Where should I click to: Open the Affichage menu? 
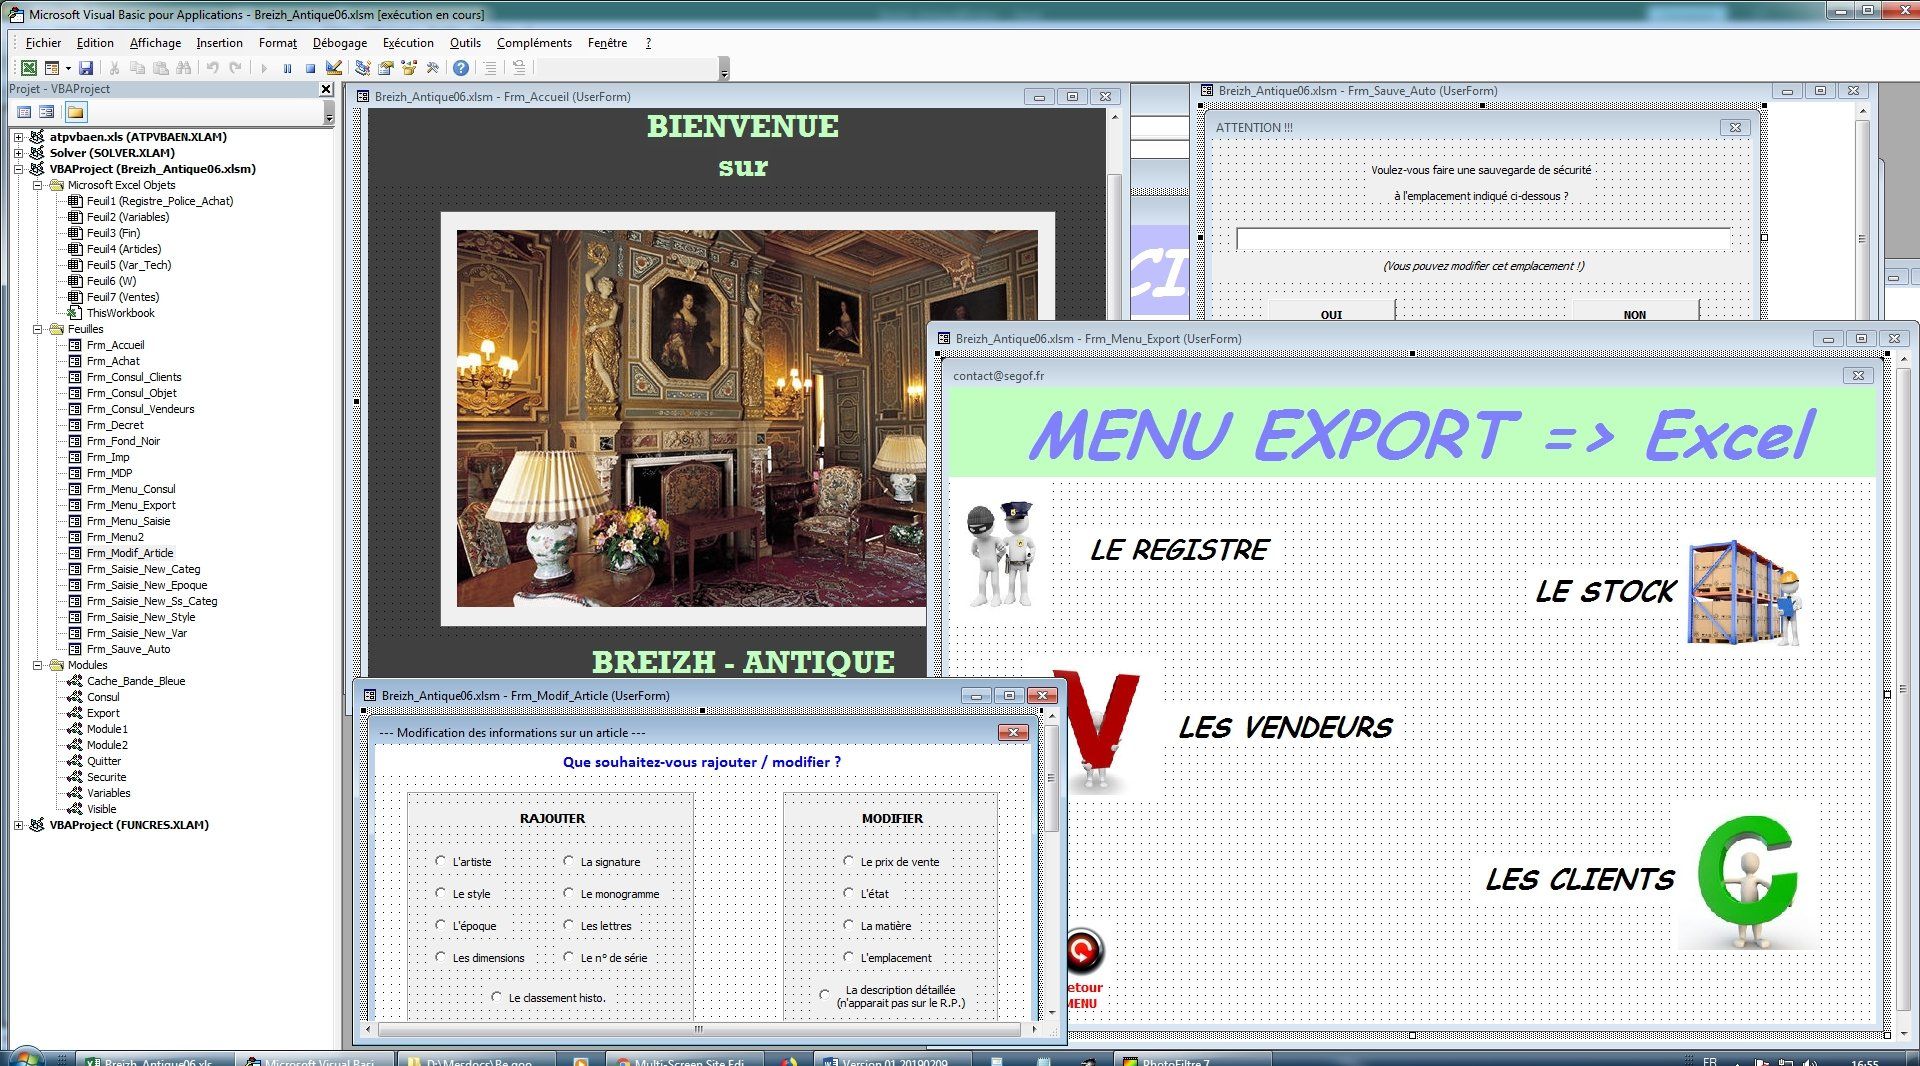tap(155, 43)
